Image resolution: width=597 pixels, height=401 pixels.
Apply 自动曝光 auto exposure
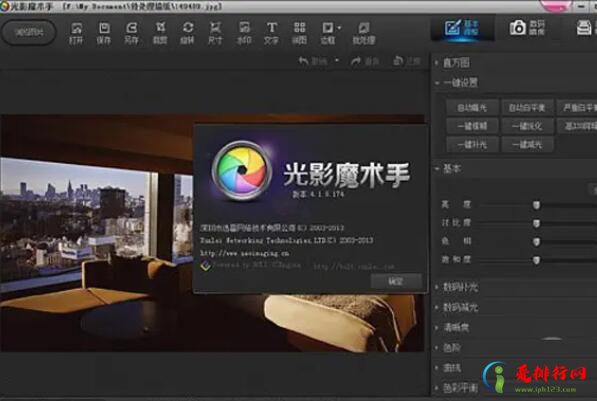[472, 108]
